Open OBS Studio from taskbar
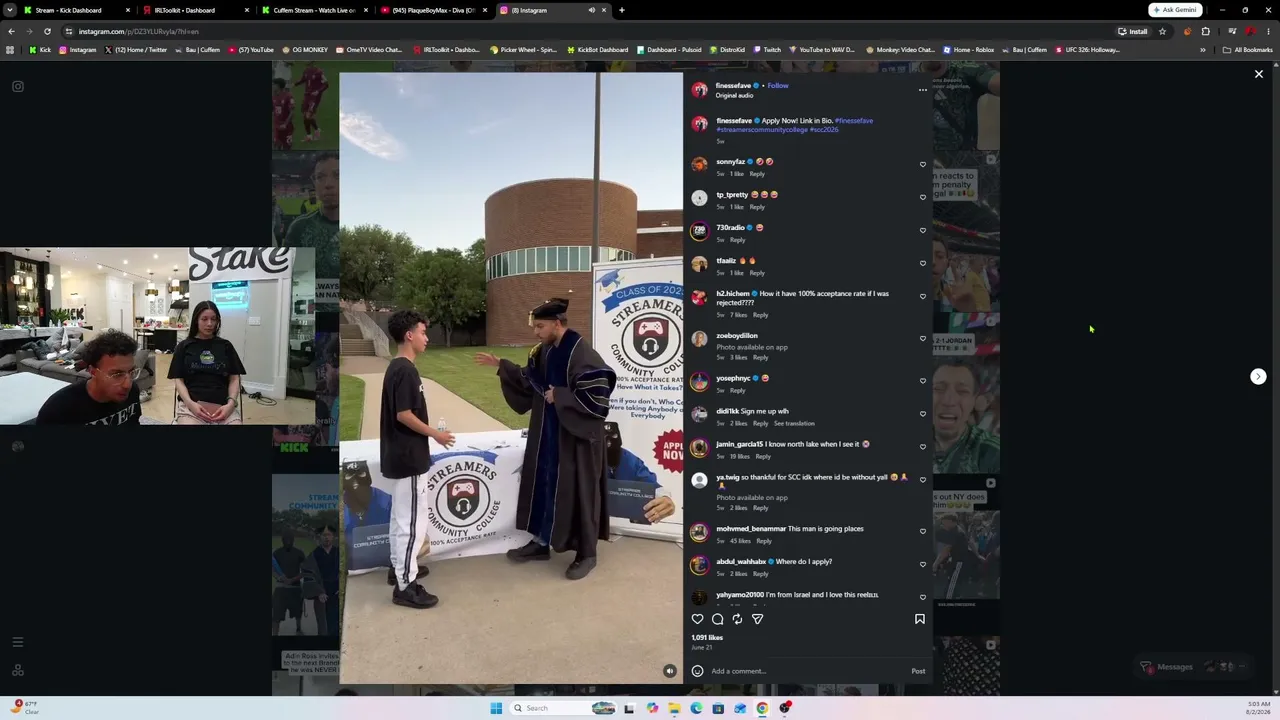1280x720 pixels. [x=786, y=708]
